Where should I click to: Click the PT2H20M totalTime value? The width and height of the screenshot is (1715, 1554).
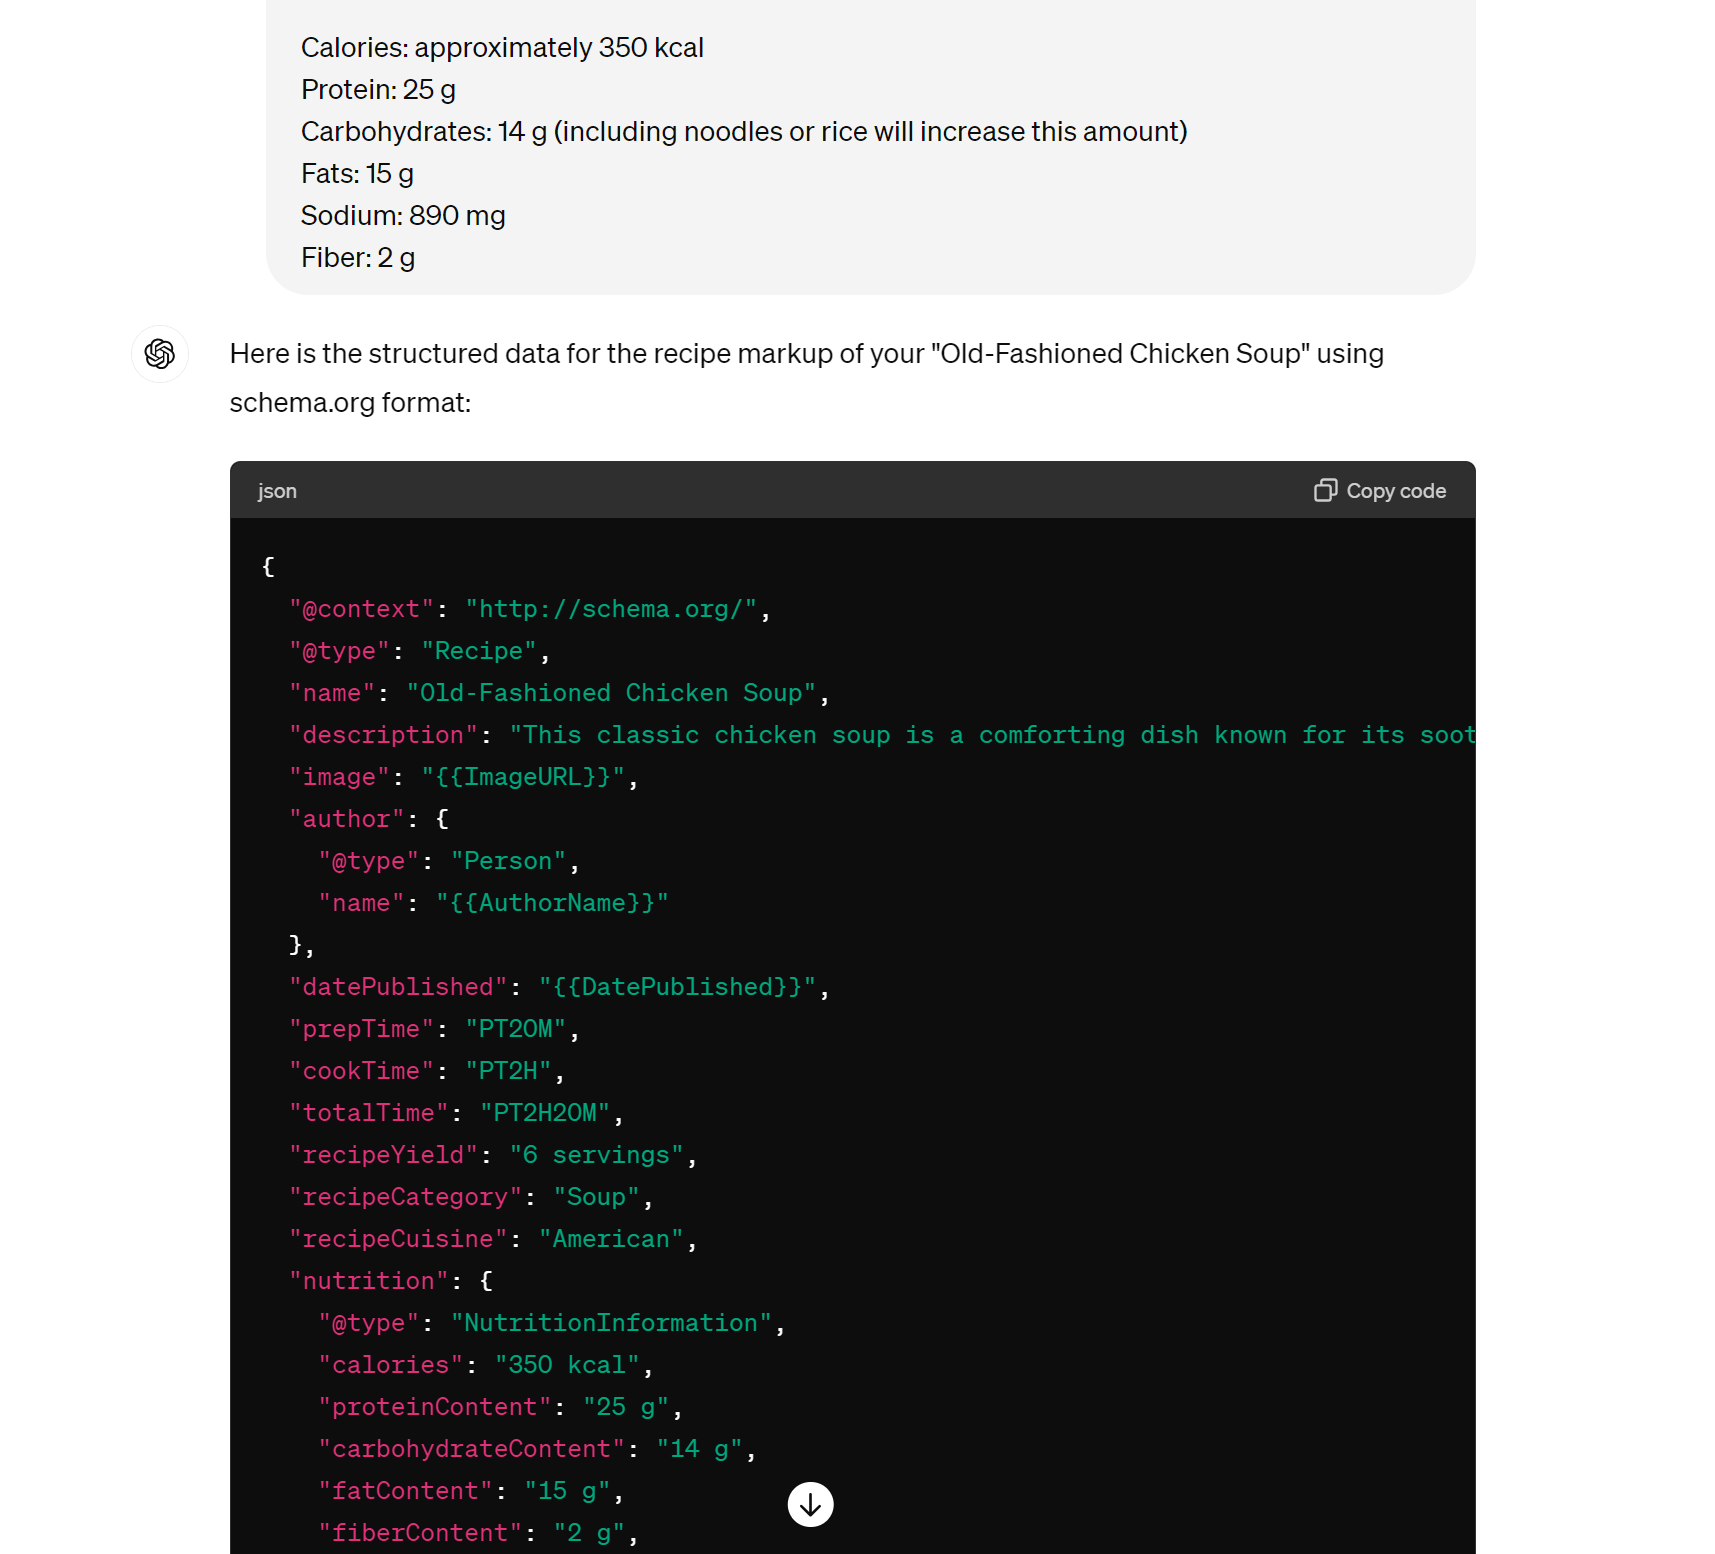tap(545, 1113)
